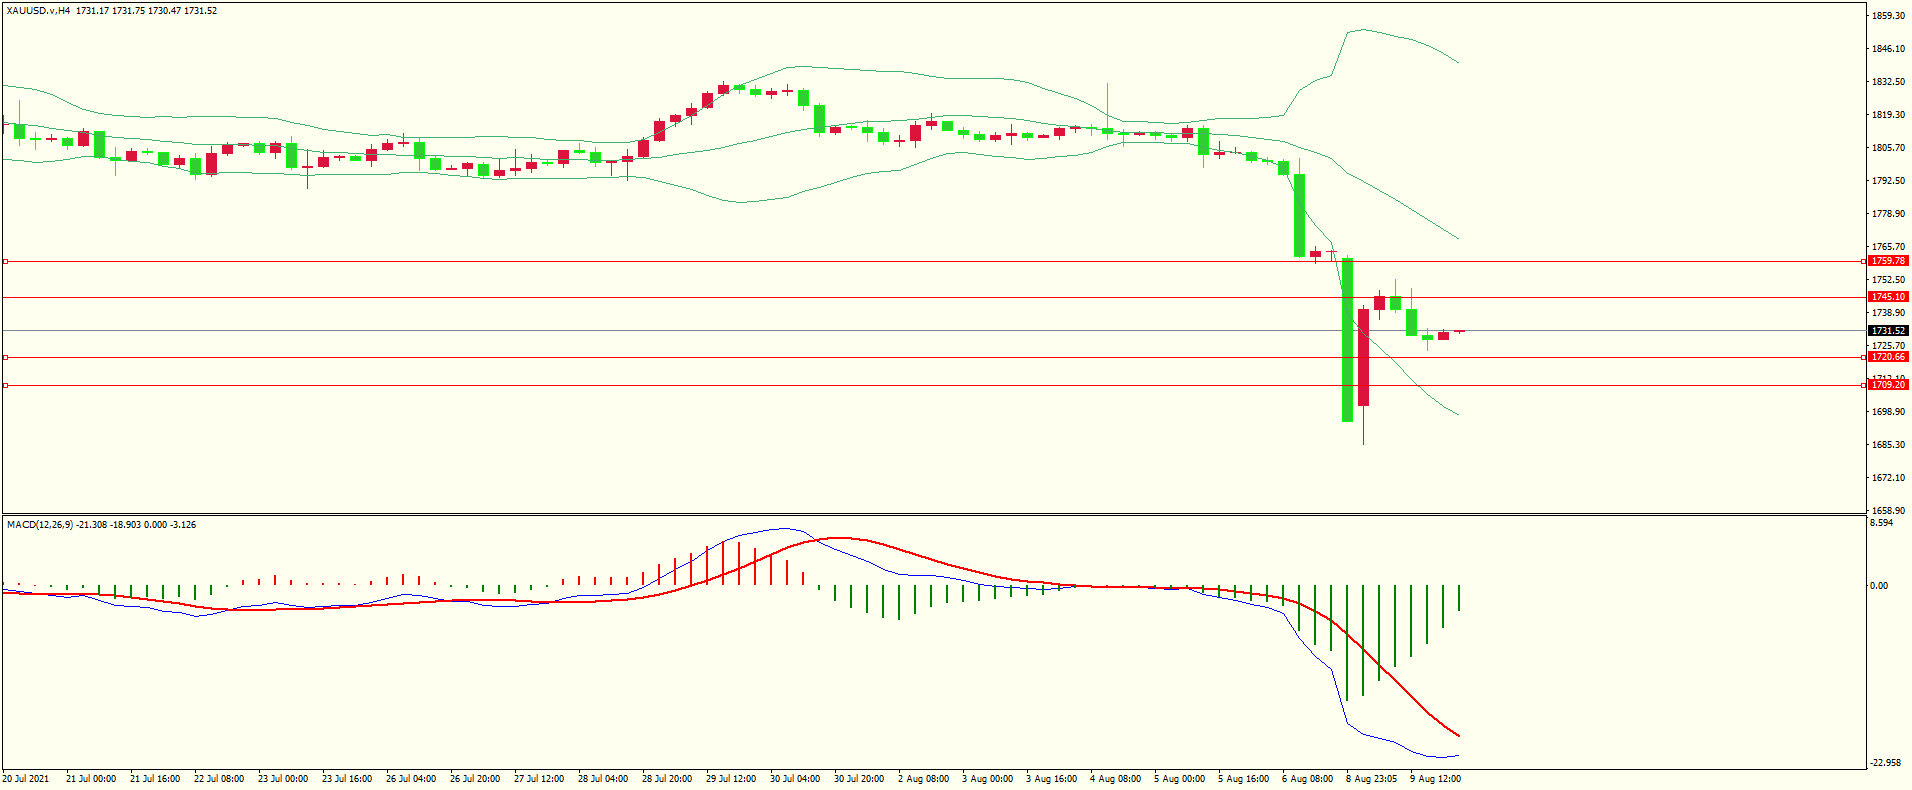Screen dimensions: 1912x790
Task: Click the 26 Jul 20:00 time label
Action: [475, 779]
